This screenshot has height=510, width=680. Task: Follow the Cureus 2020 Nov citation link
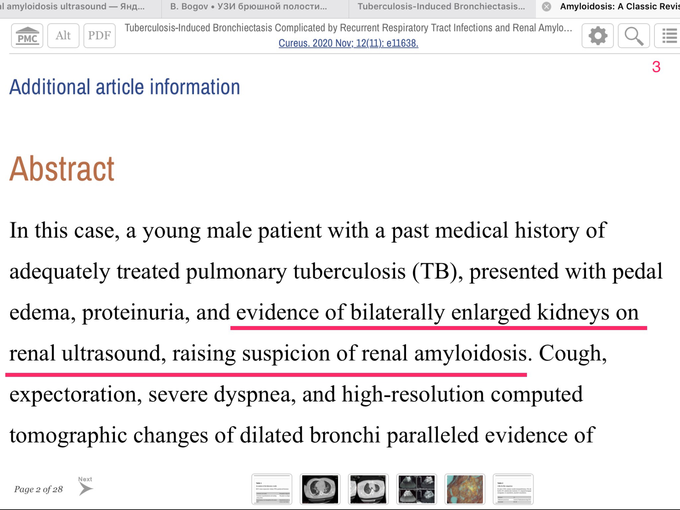[348, 43]
